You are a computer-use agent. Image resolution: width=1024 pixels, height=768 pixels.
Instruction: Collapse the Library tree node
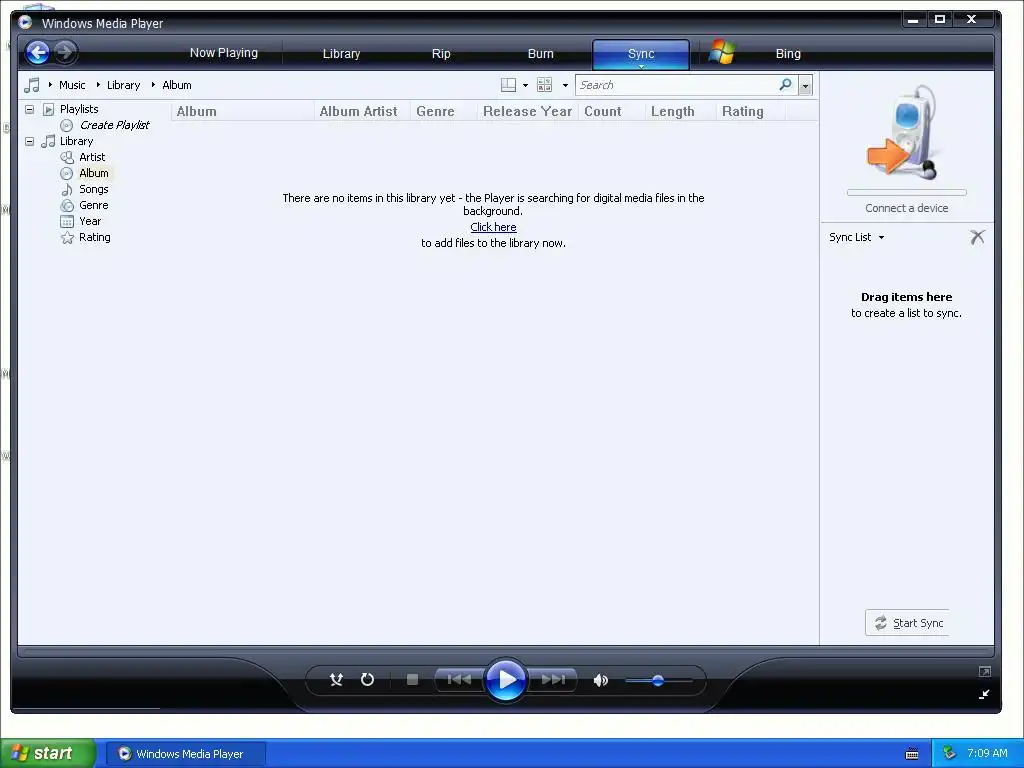click(29, 141)
